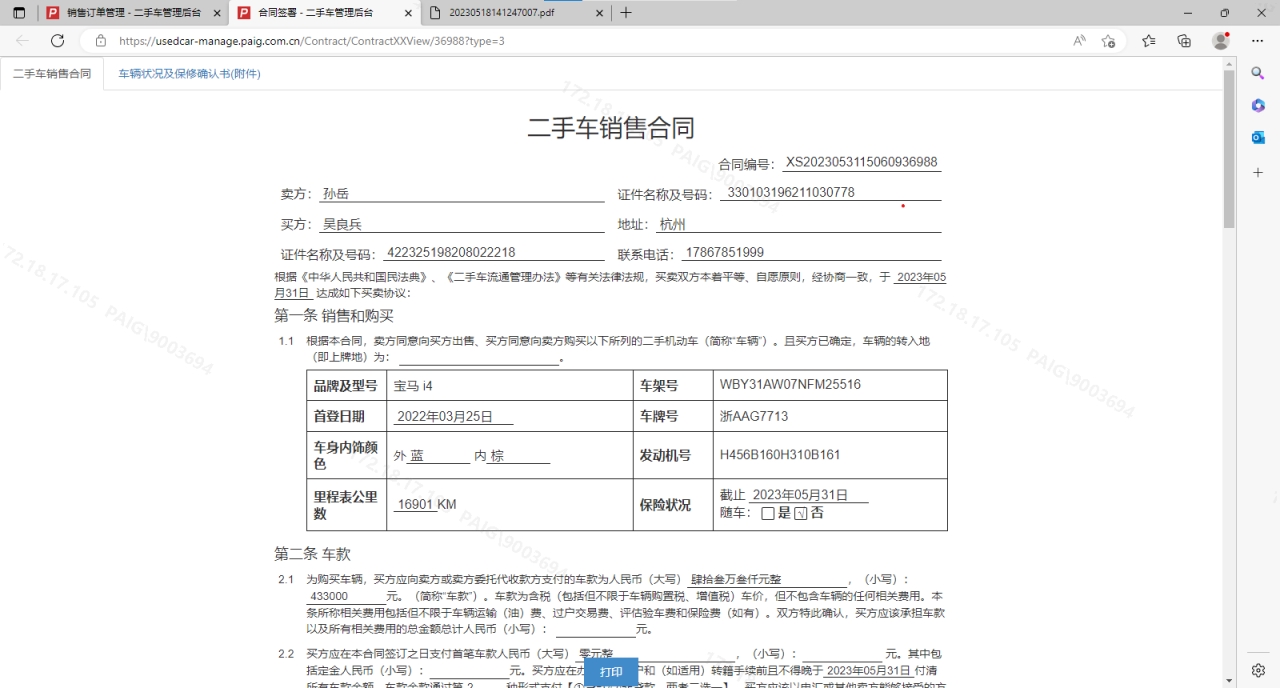Click the mileage value 16901

(x=415, y=505)
